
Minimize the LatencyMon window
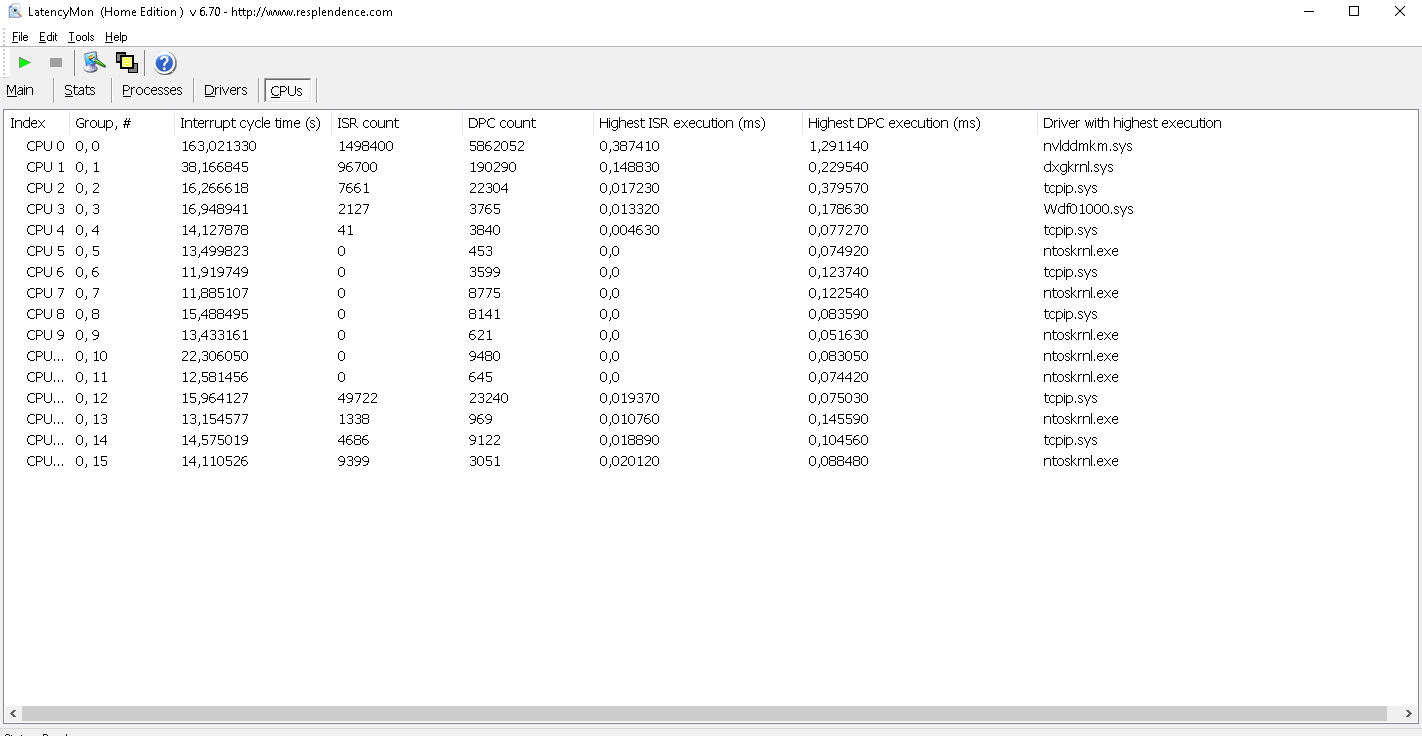(x=1309, y=12)
